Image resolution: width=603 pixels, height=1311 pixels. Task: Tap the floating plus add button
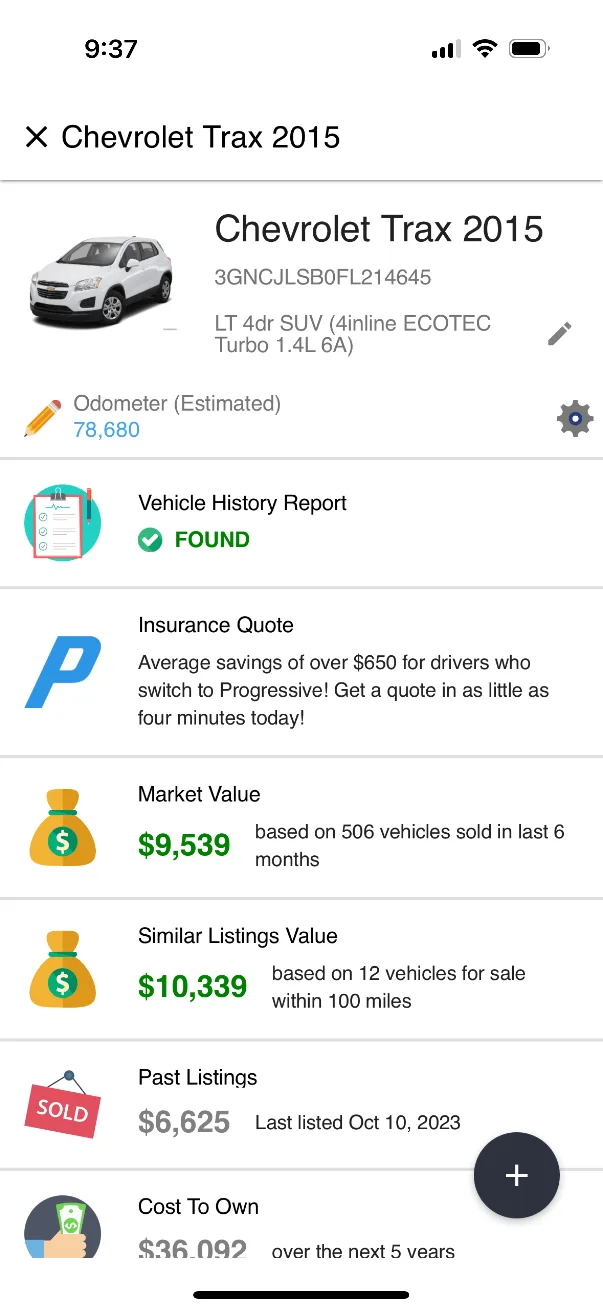[516, 1176]
